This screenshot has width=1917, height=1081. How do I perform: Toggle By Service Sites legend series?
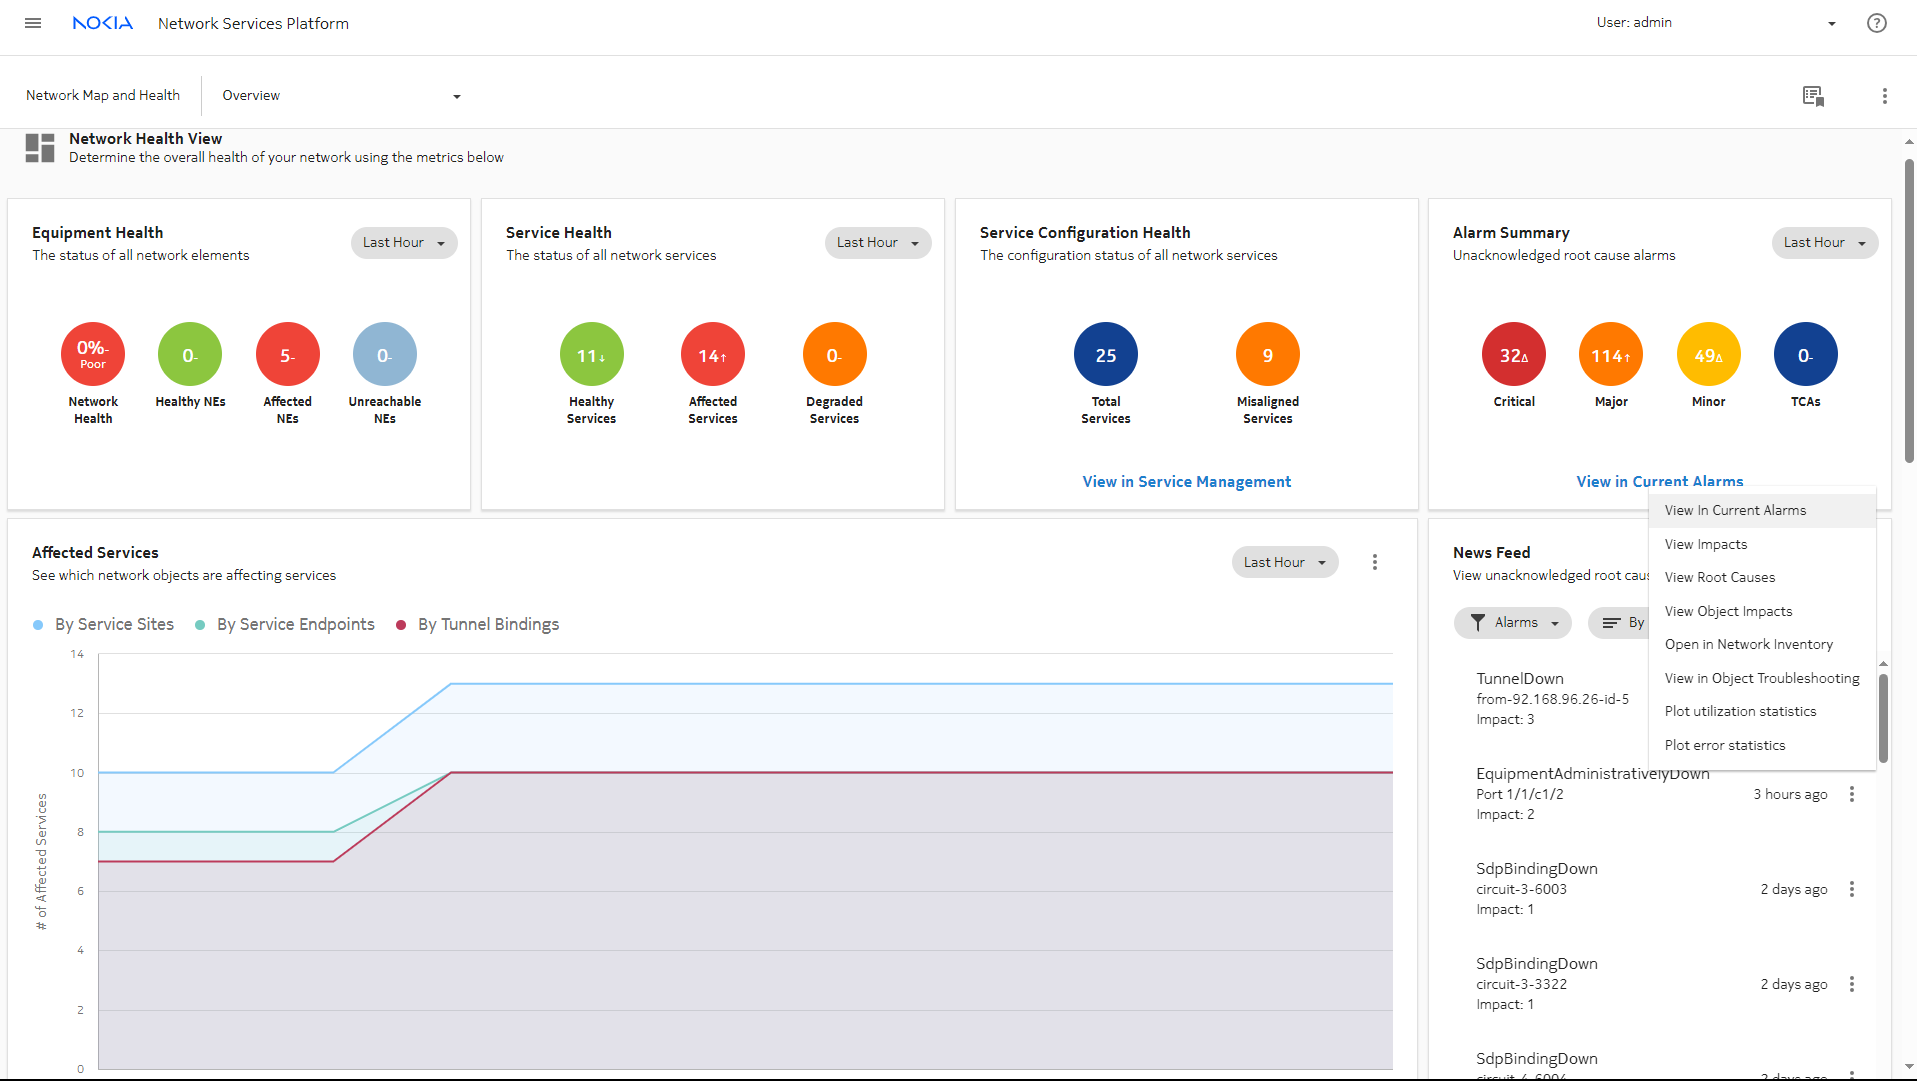[x=103, y=624]
